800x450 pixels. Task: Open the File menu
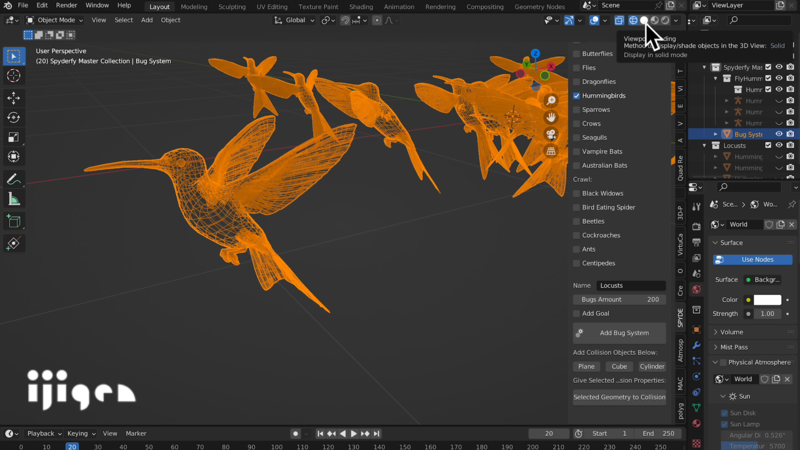click(x=23, y=6)
